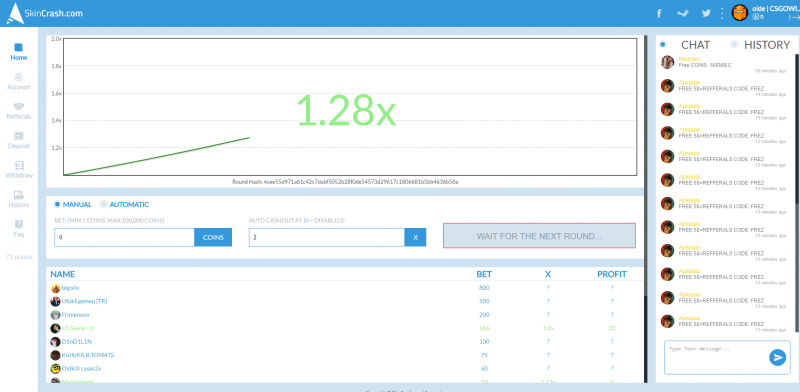The image size is (800, 392).
Task: Click UfukEgemen [TR]'s avatar icon
Action: [56, 301]
